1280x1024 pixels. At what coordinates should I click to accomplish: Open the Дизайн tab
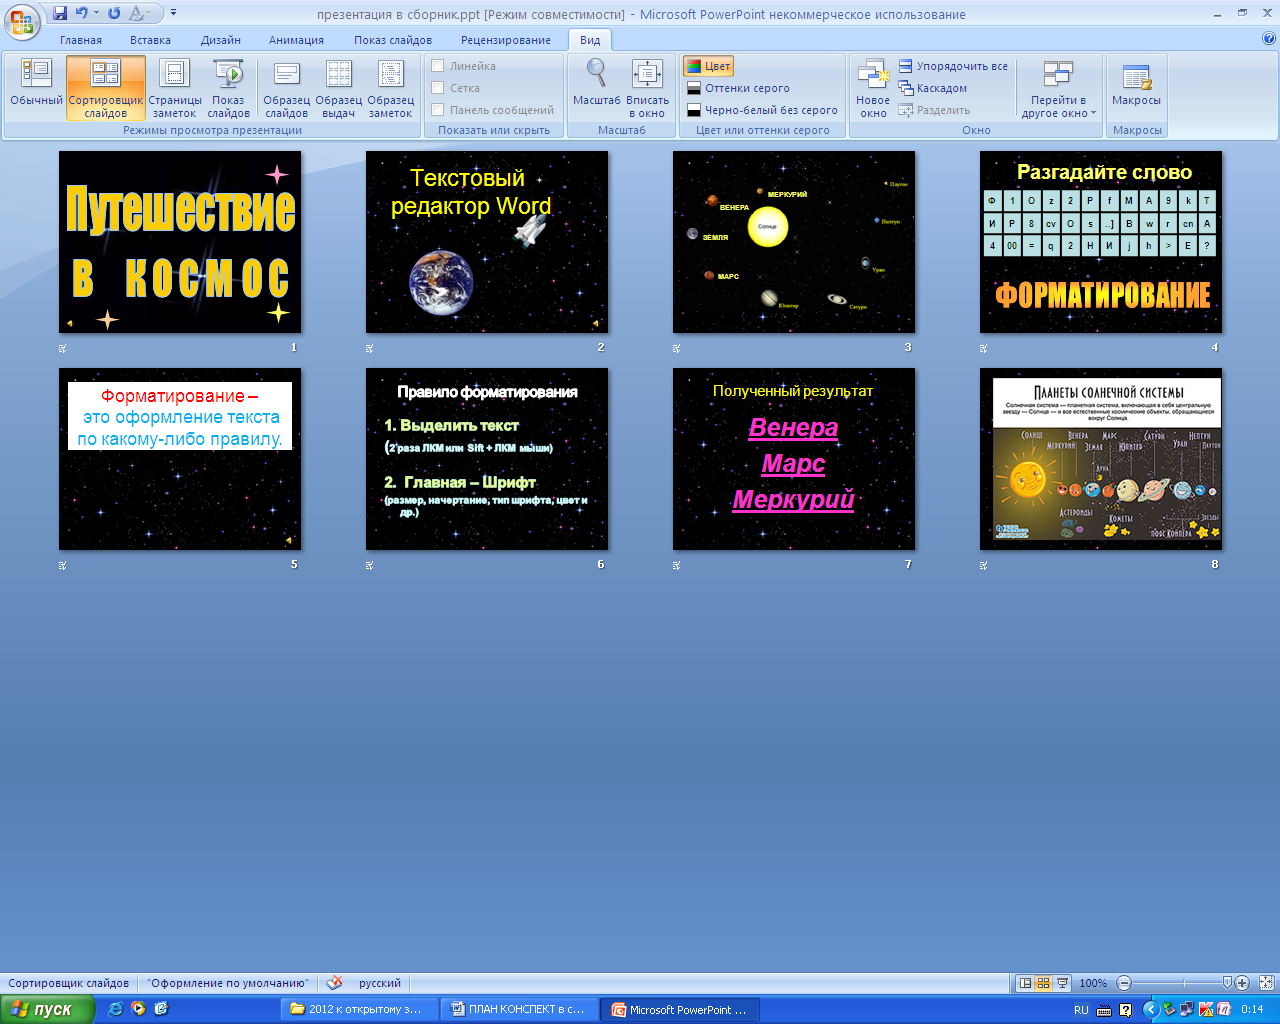220,40
